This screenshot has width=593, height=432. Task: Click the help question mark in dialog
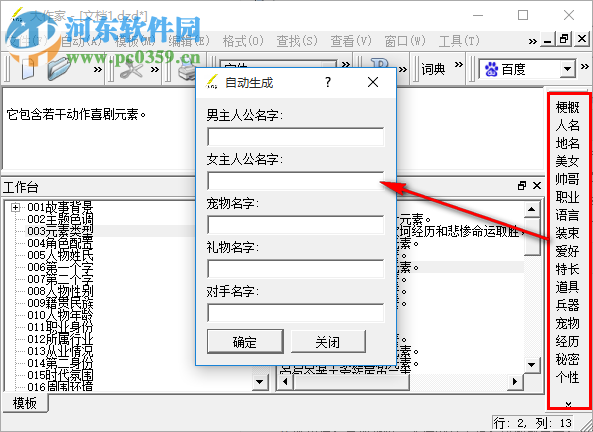[328, 82]
